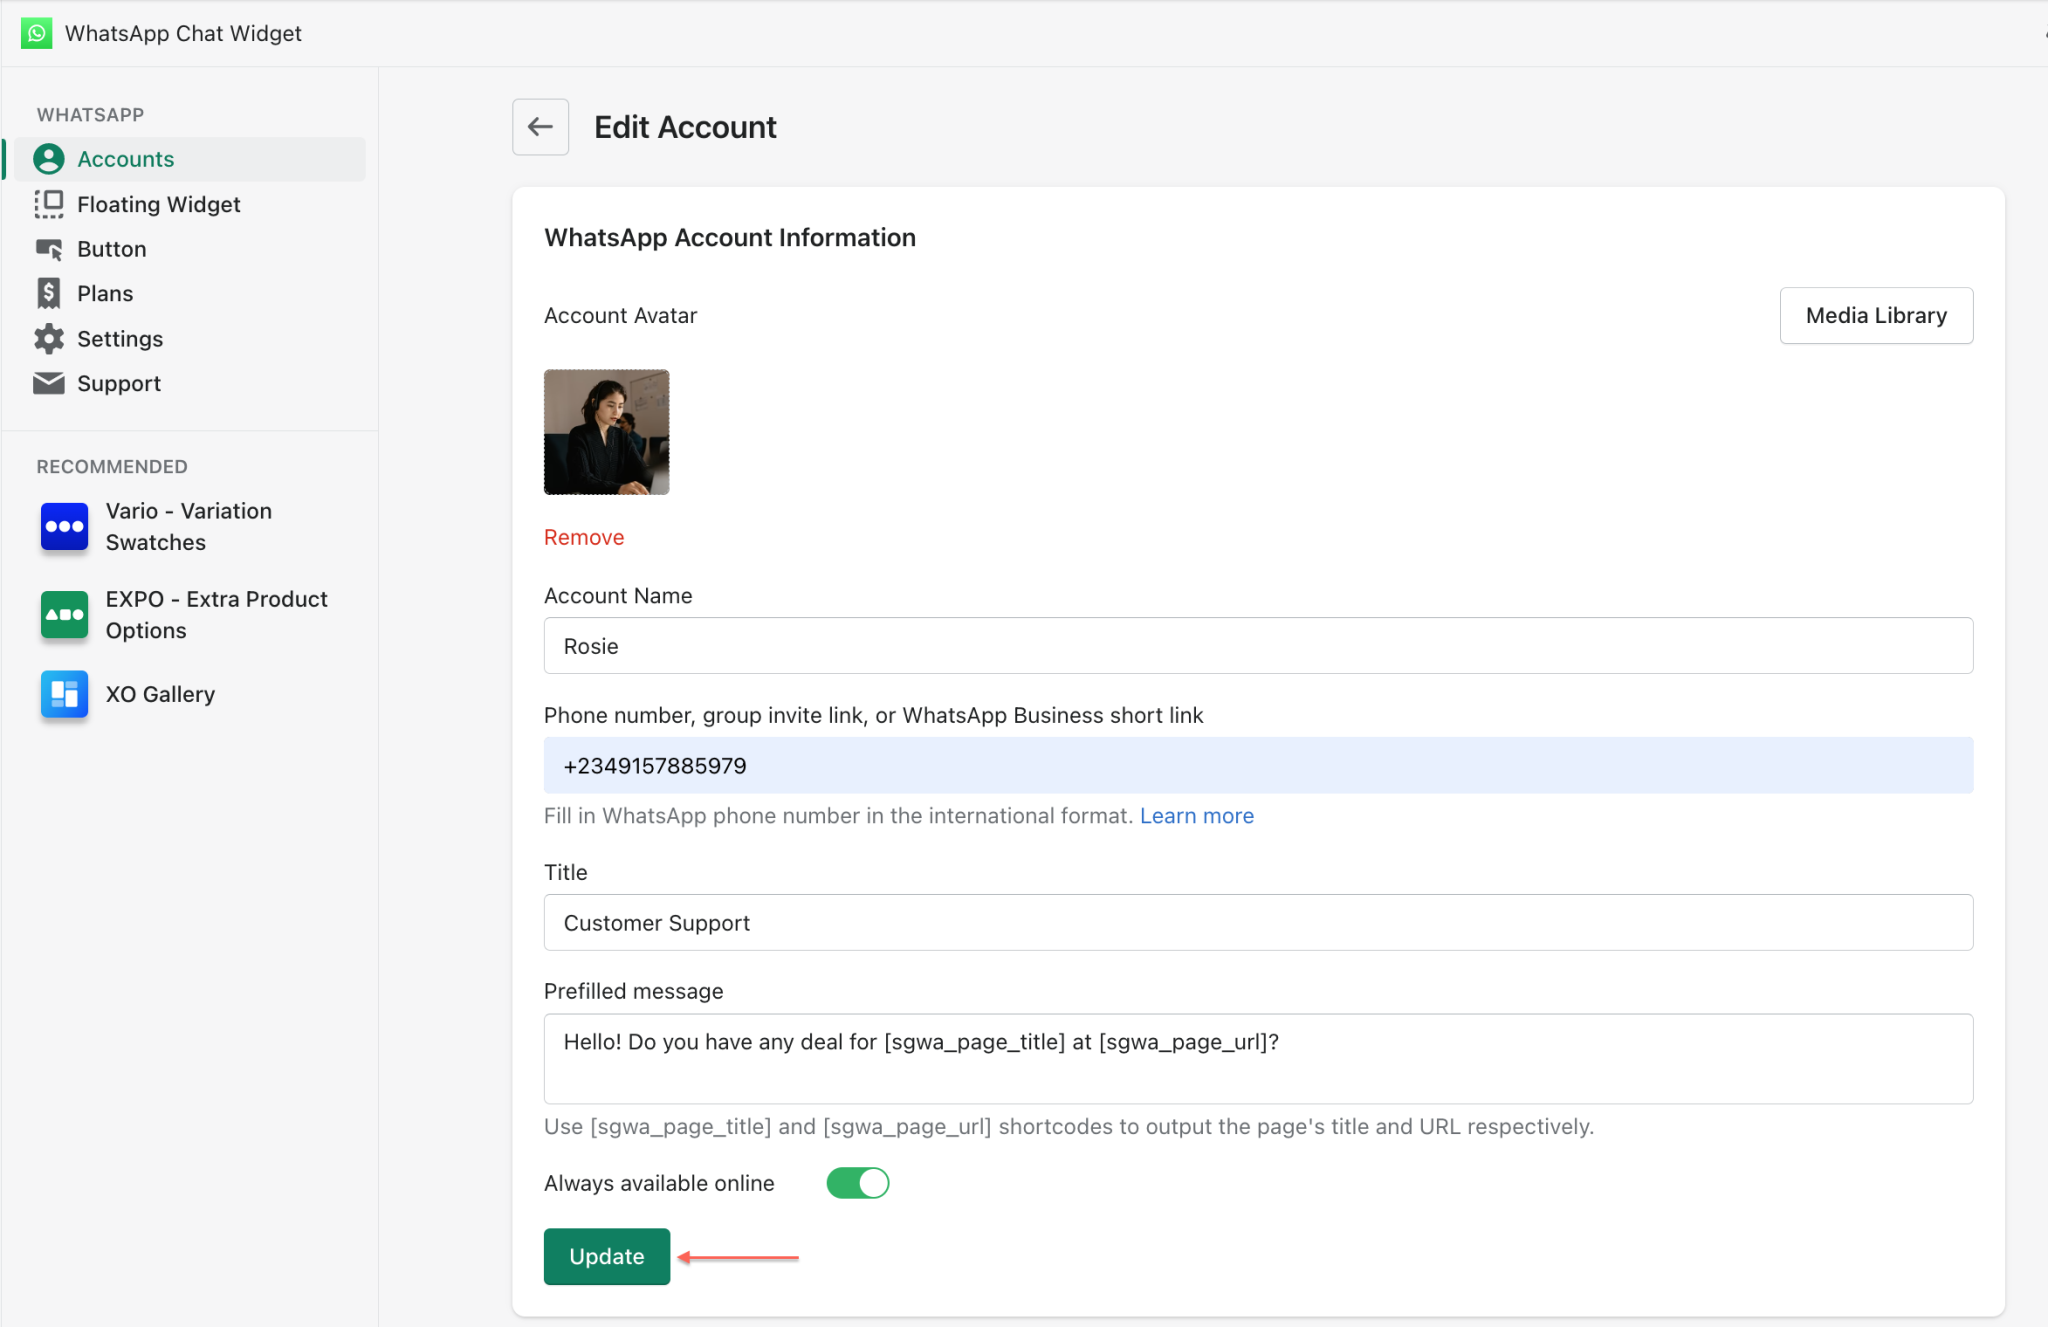
Task: Click the Support envelope icon
Action: pos(48,383)
